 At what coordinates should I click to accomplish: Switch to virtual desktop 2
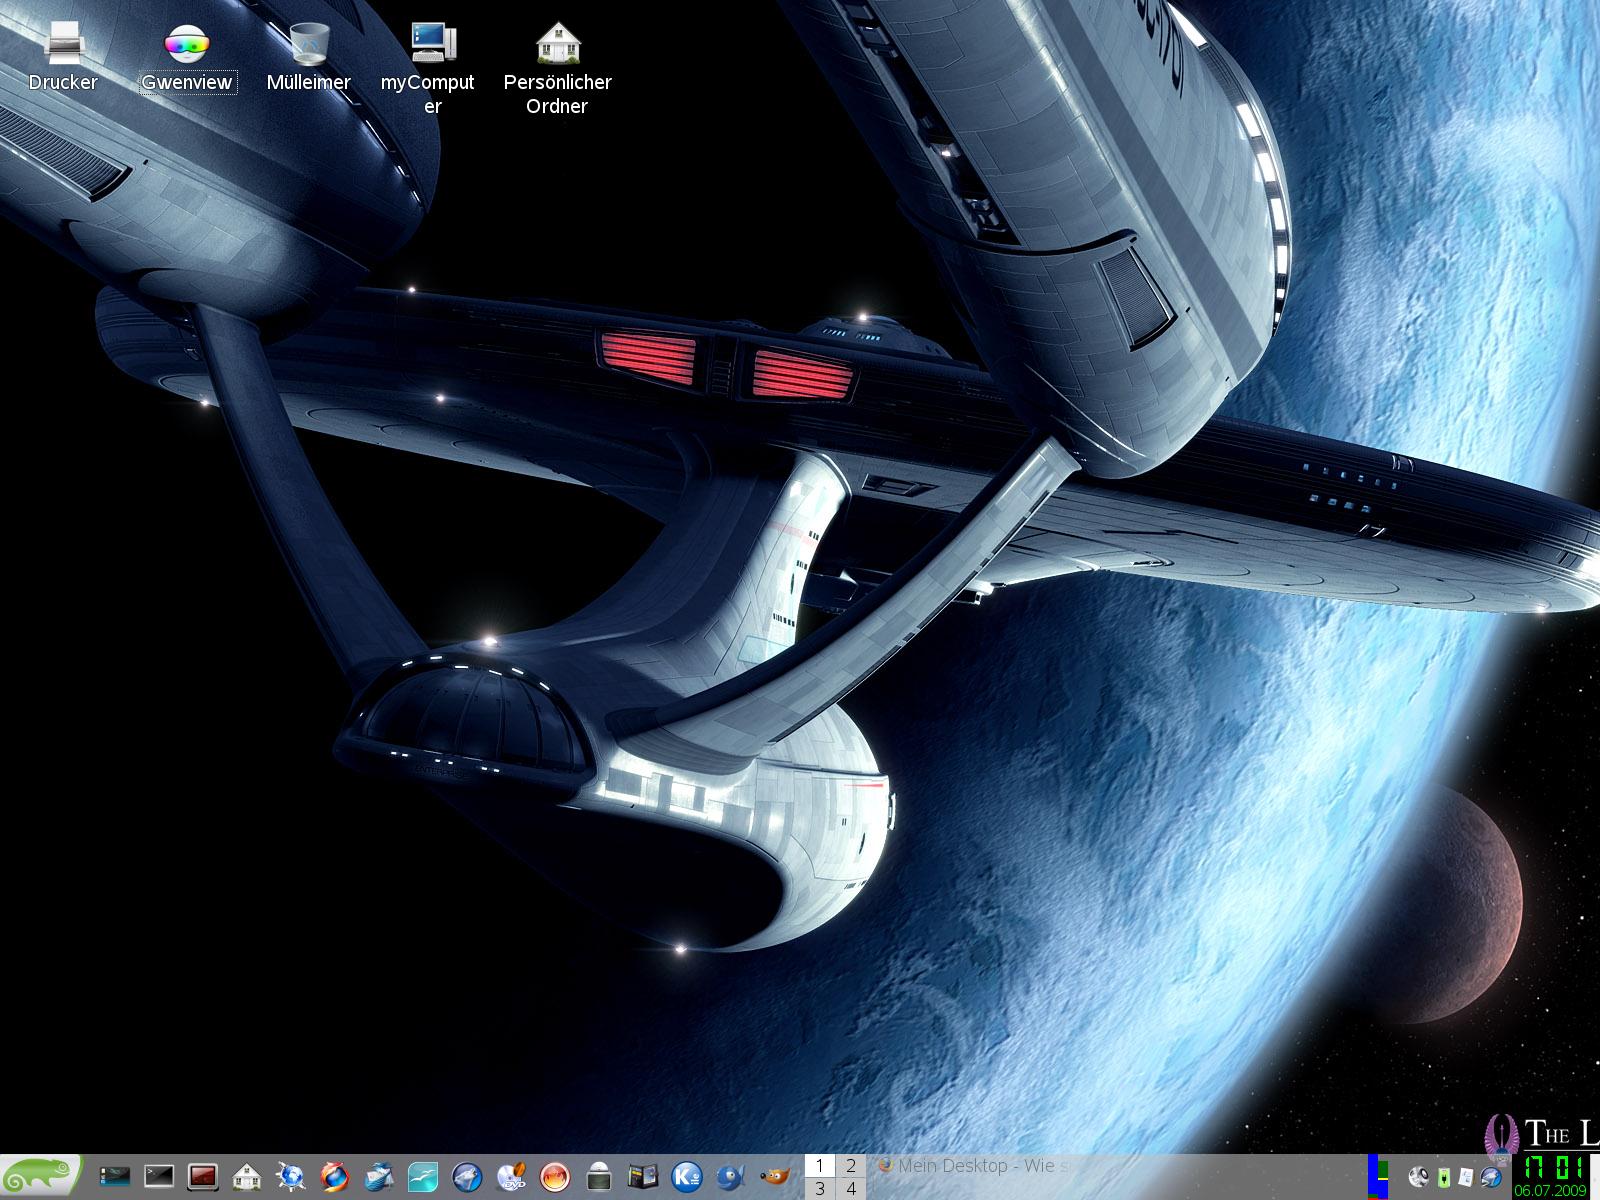(x=851, y=1165)
